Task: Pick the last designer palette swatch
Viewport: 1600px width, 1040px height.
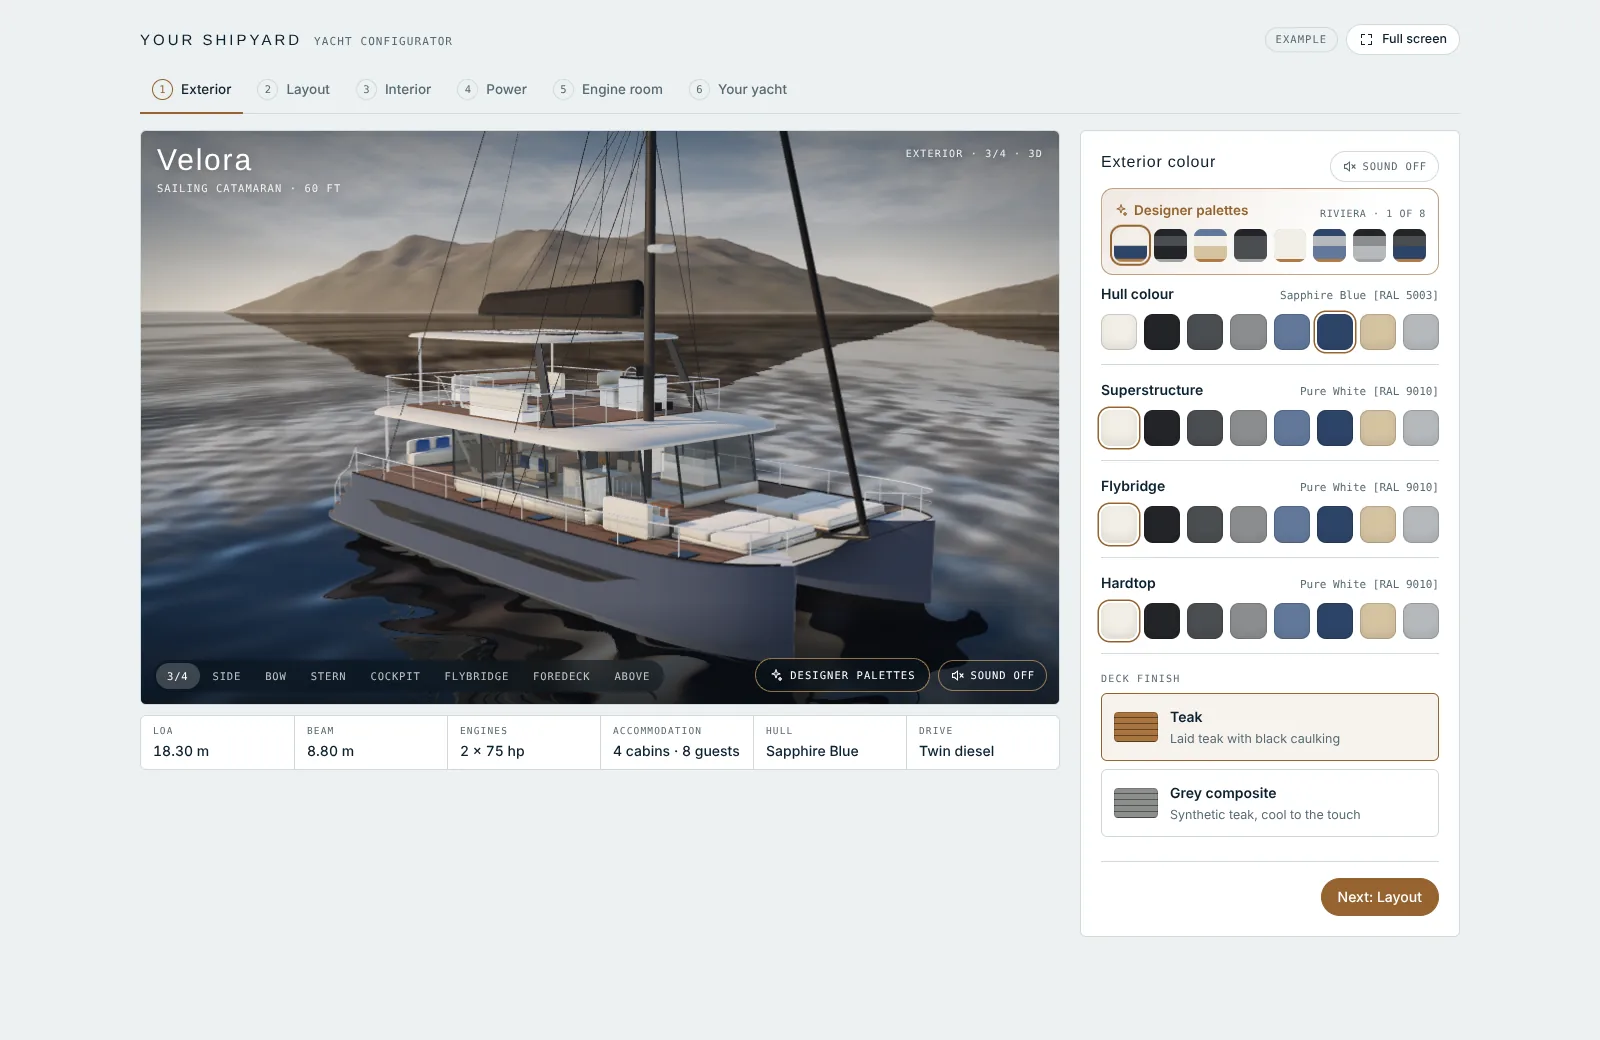Action: click(1409, 245)
